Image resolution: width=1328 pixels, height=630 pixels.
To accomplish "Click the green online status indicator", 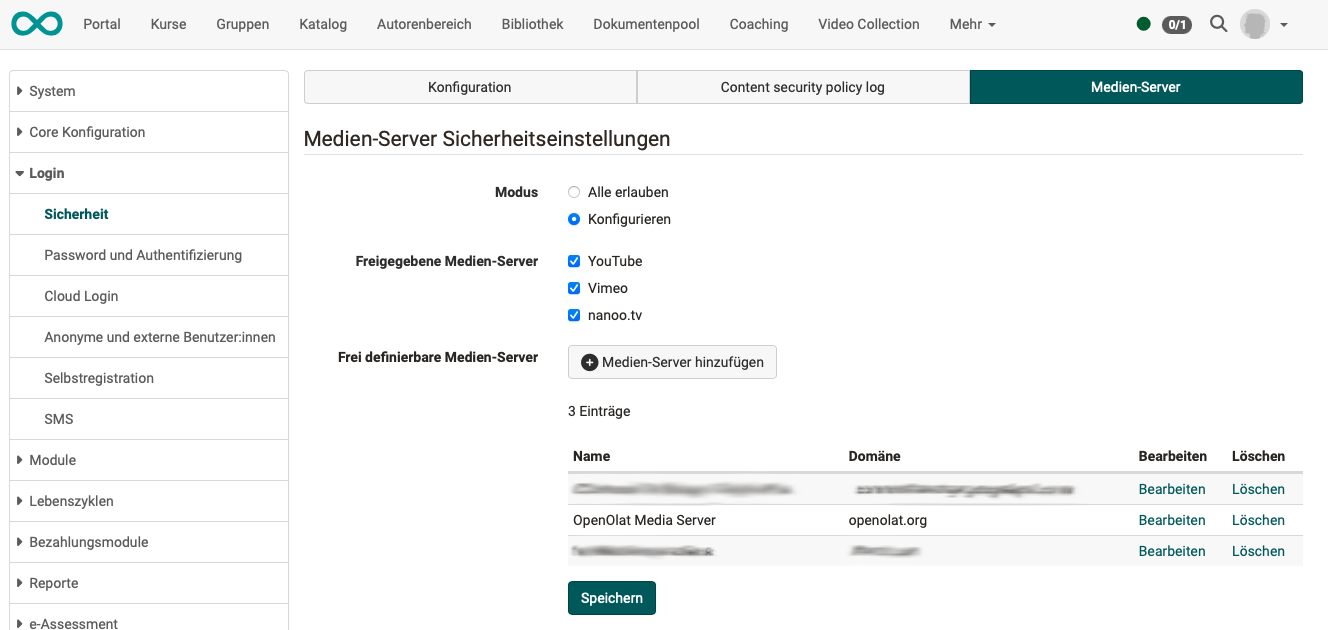I will 1143,23.
